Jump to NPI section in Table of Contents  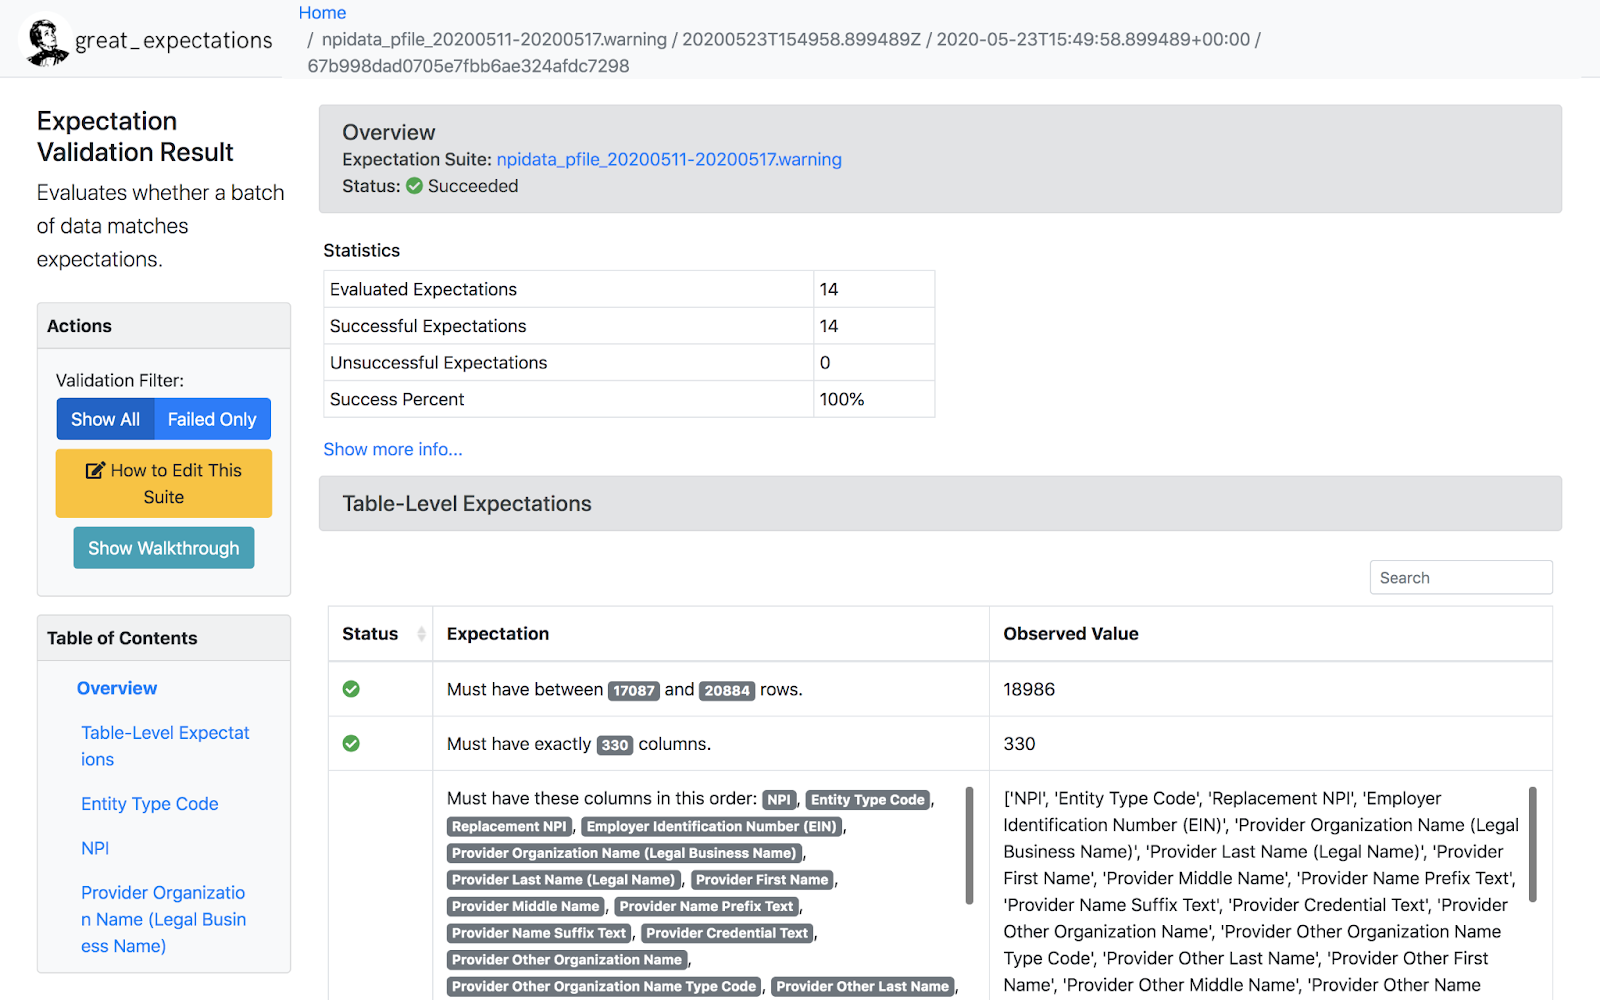(x=94, y=847)
